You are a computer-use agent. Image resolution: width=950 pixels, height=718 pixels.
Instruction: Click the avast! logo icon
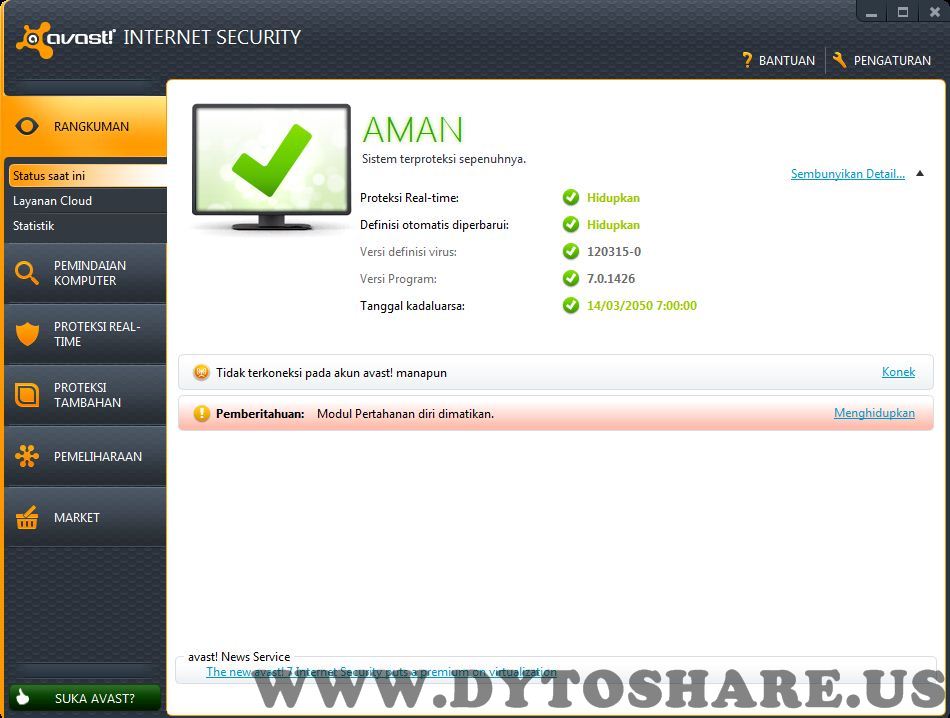(34, 39)
